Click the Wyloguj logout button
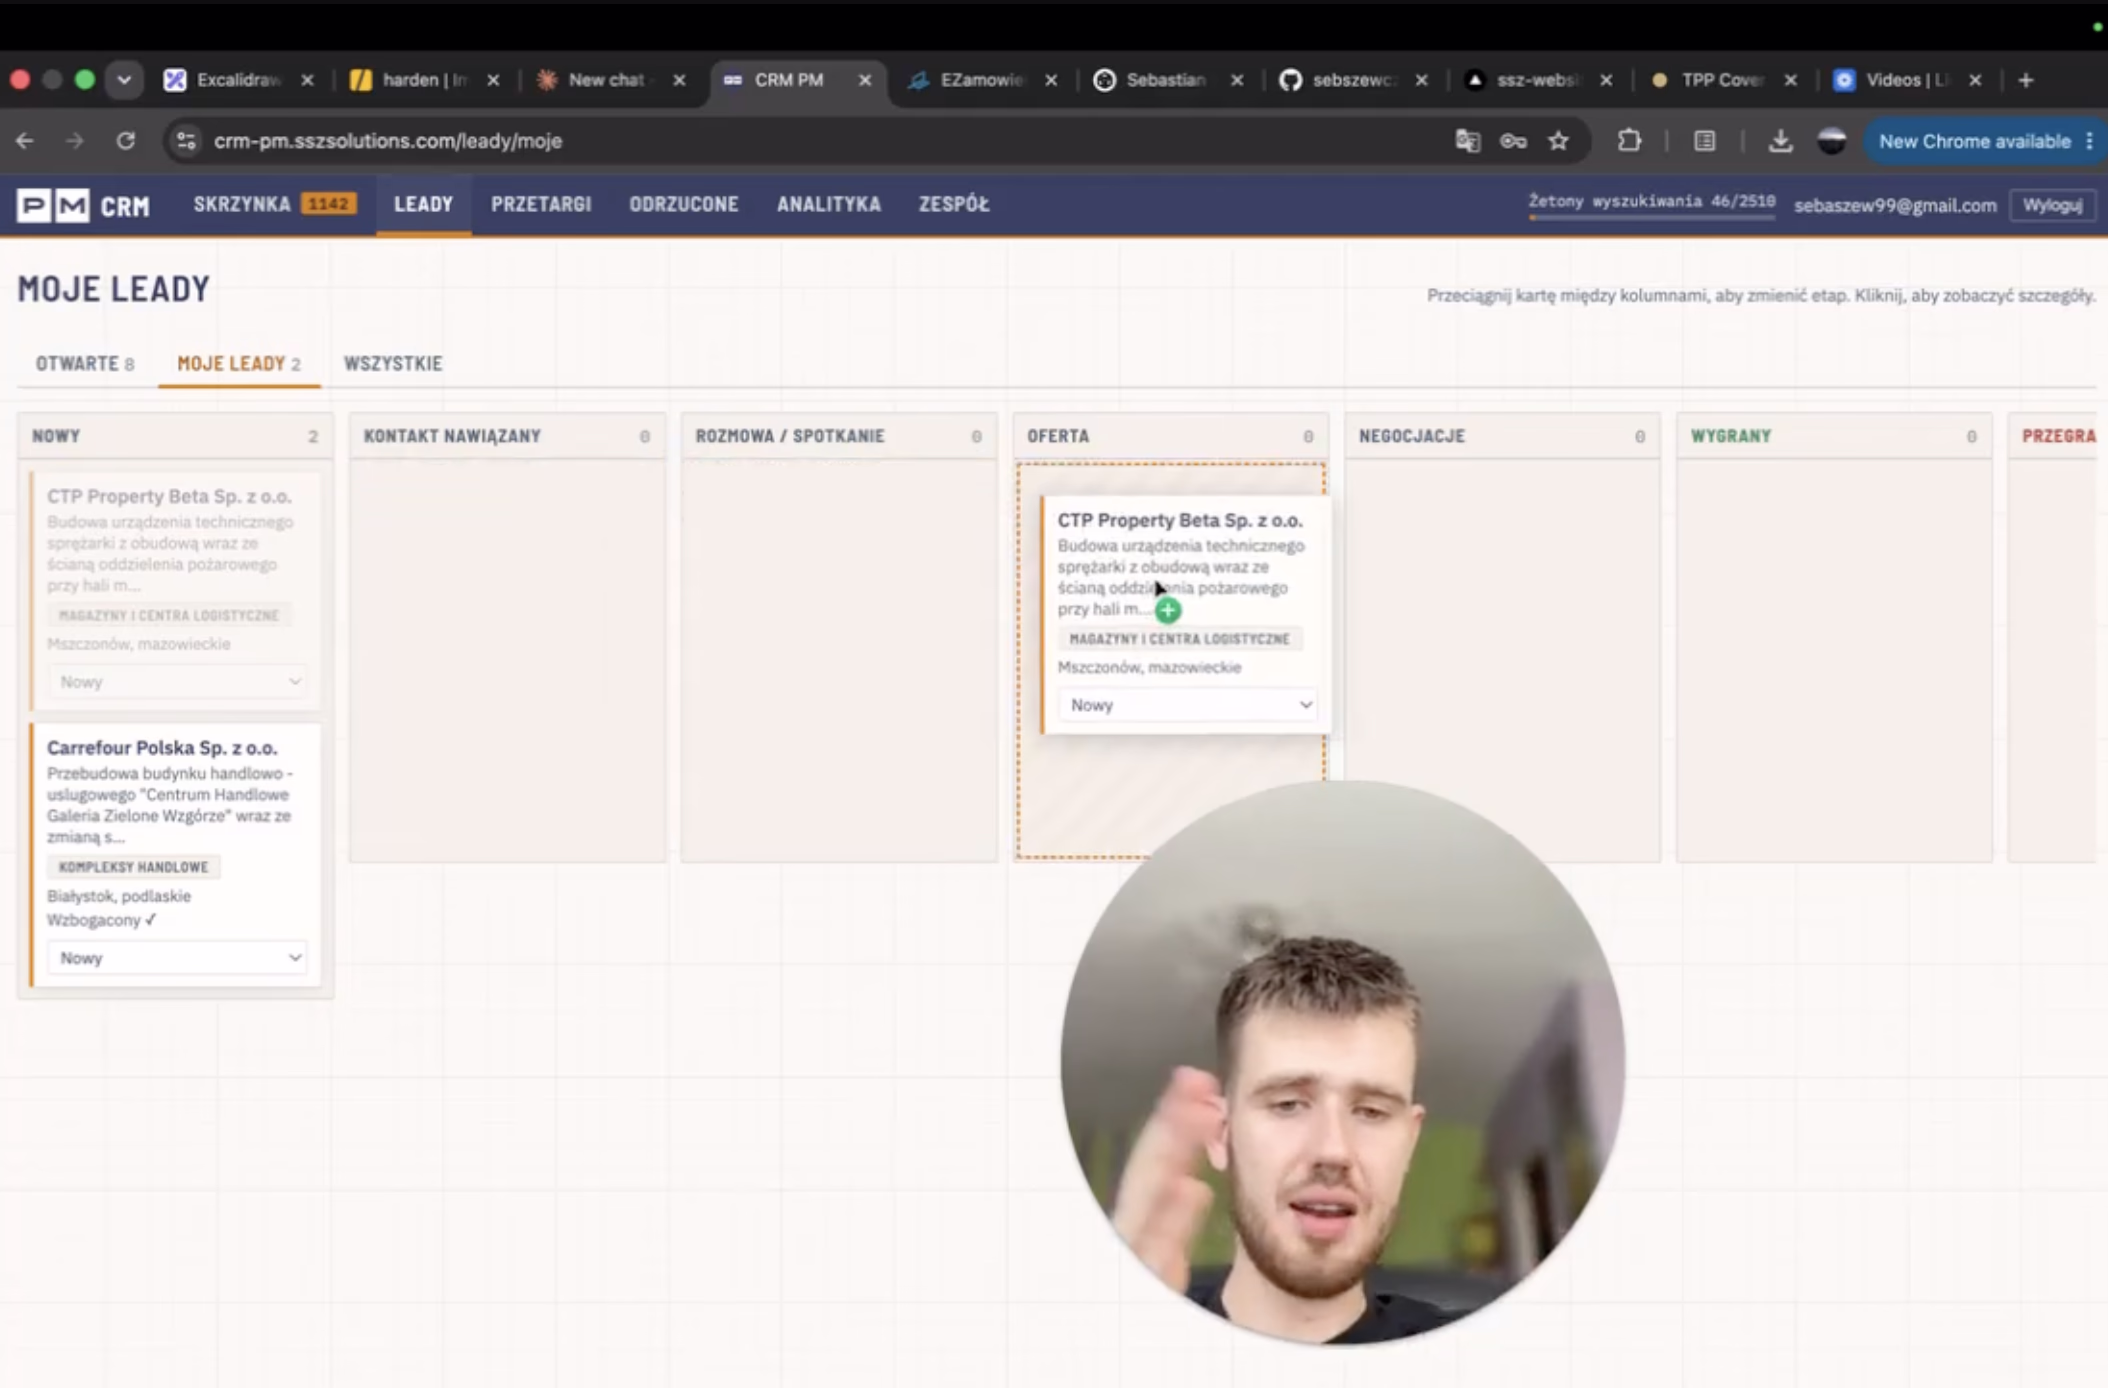The height and width of the screenshot is (1388, 2108). (x=2052, y=205)
